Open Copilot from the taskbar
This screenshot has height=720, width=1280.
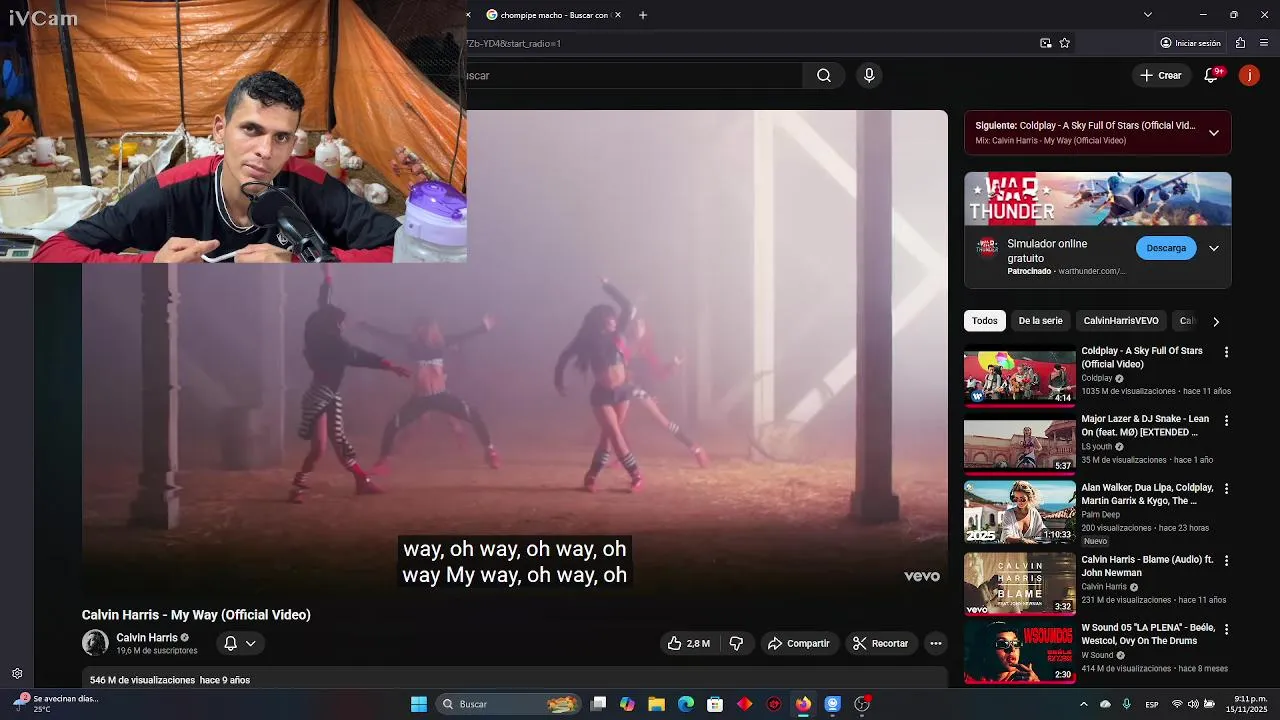click(627, 704)
